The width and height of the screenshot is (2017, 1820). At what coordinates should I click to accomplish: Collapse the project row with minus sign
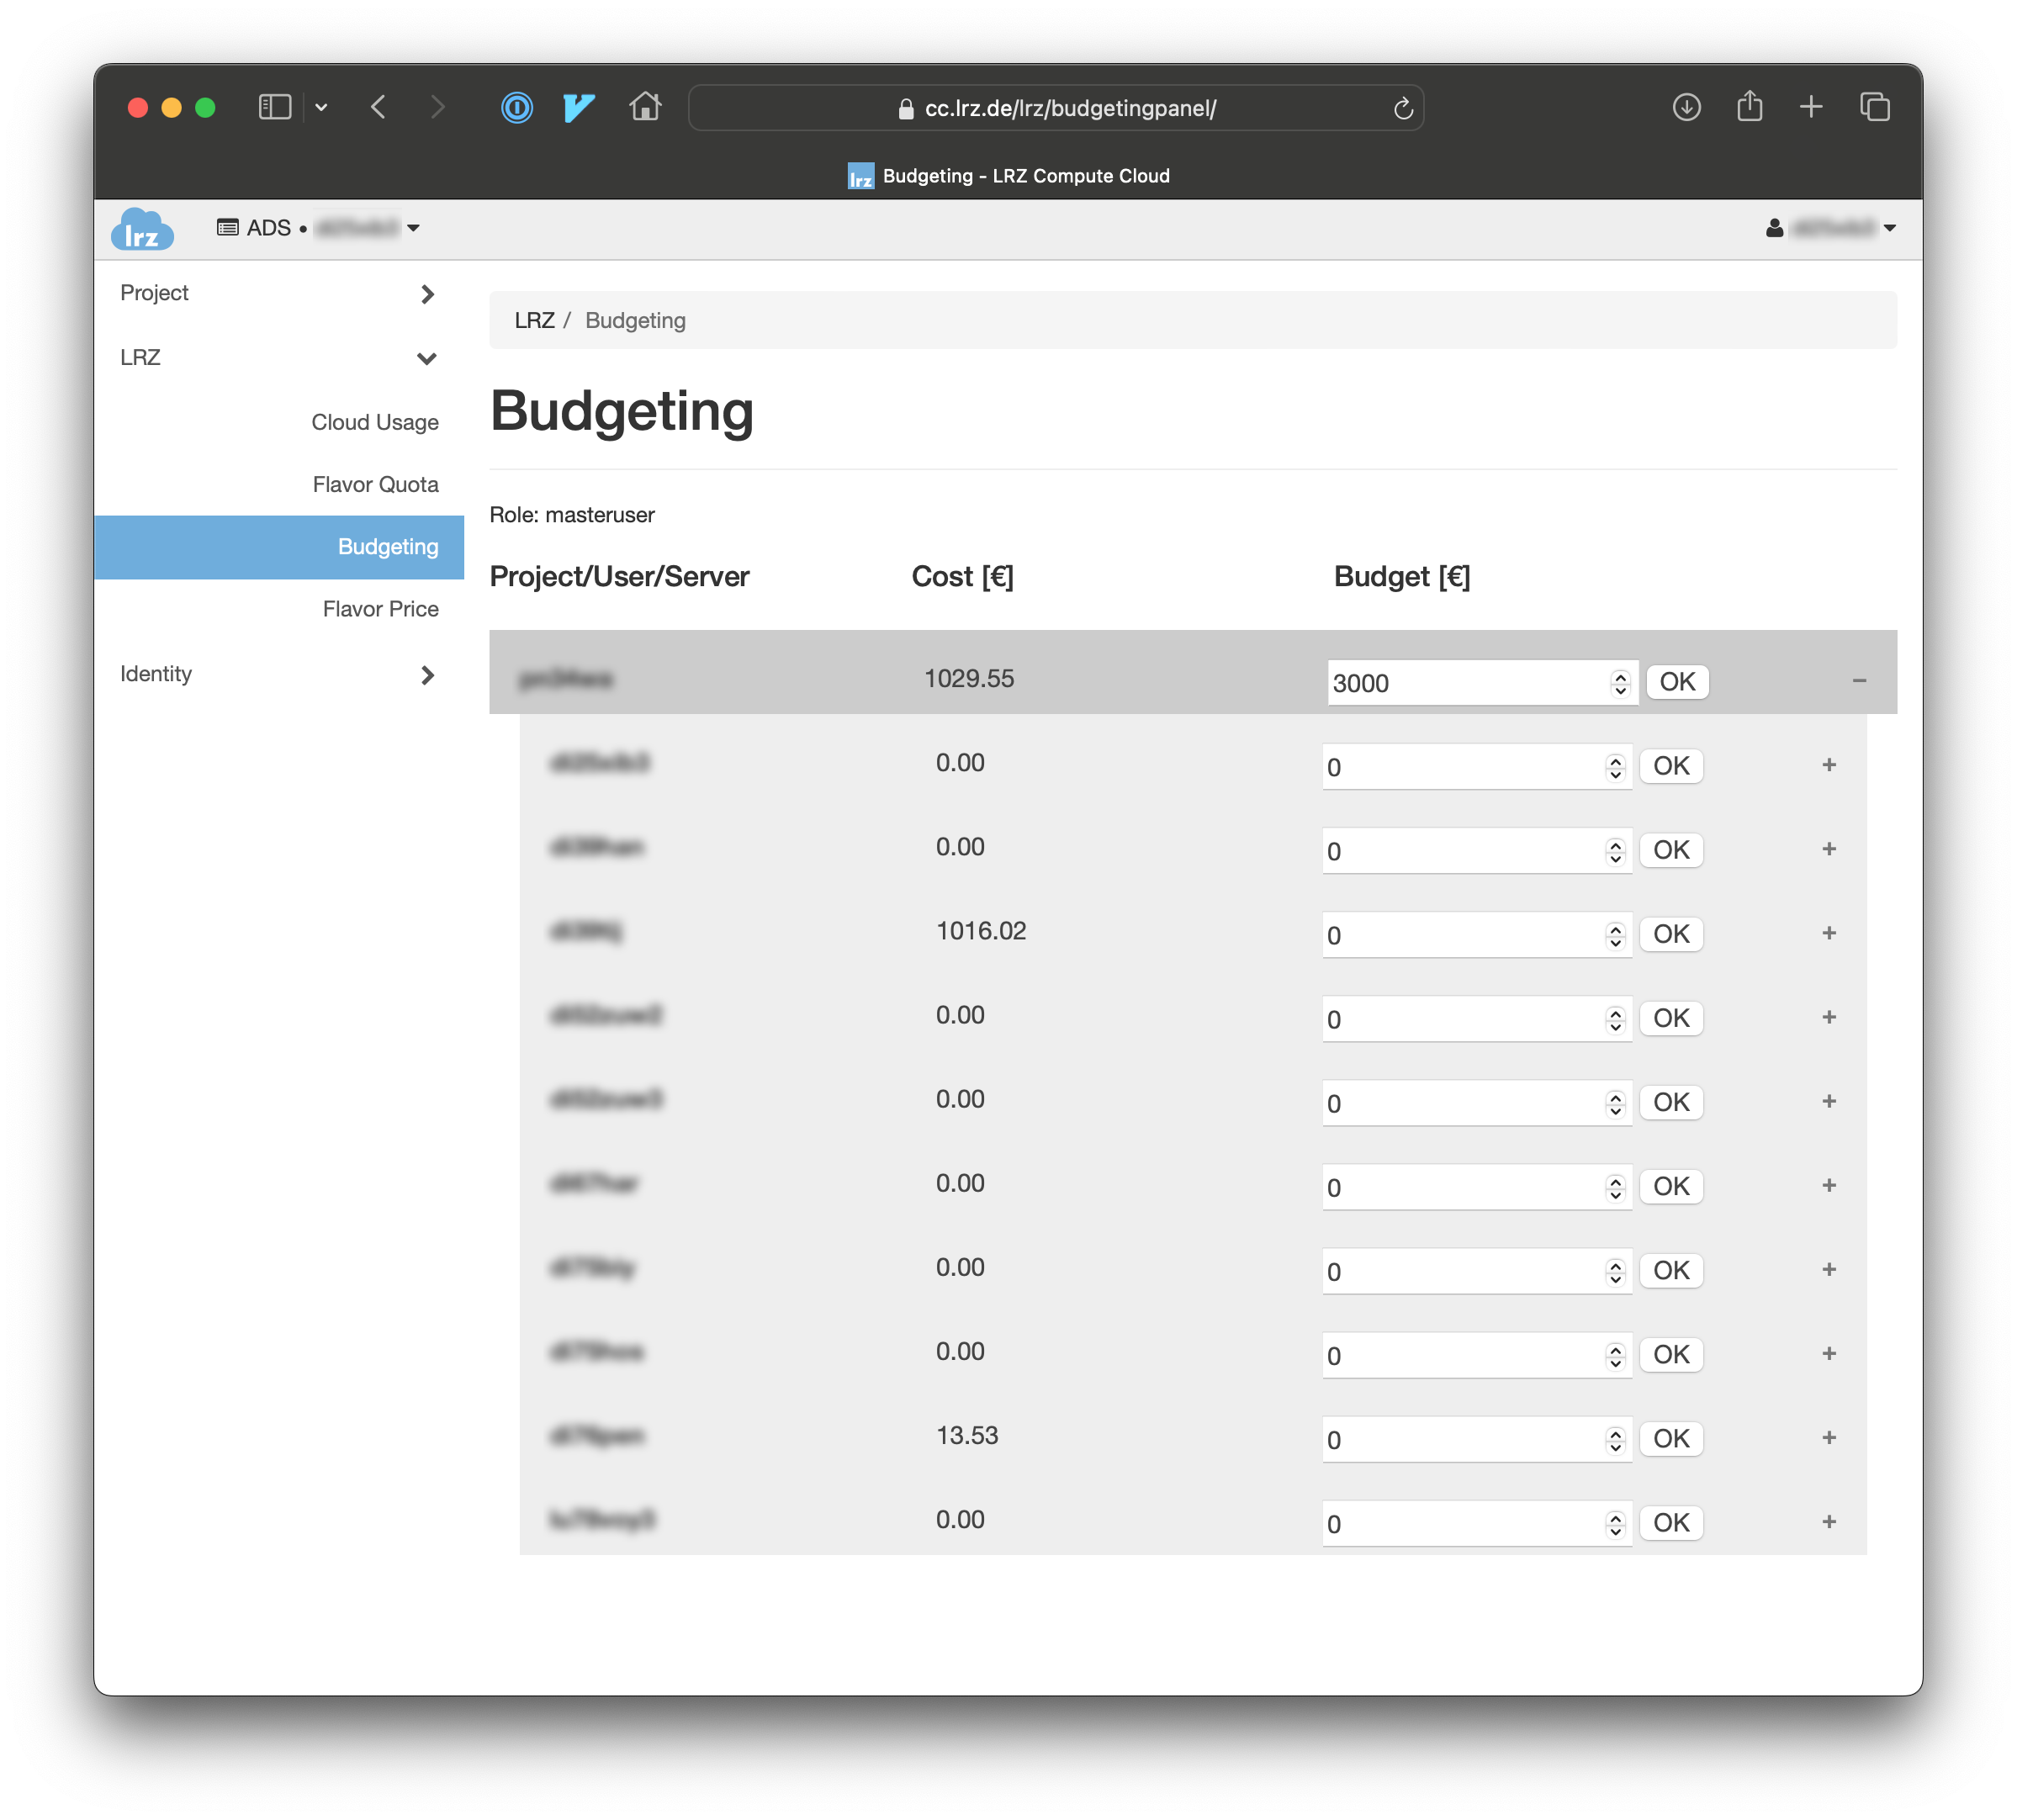coord(1859,681)
